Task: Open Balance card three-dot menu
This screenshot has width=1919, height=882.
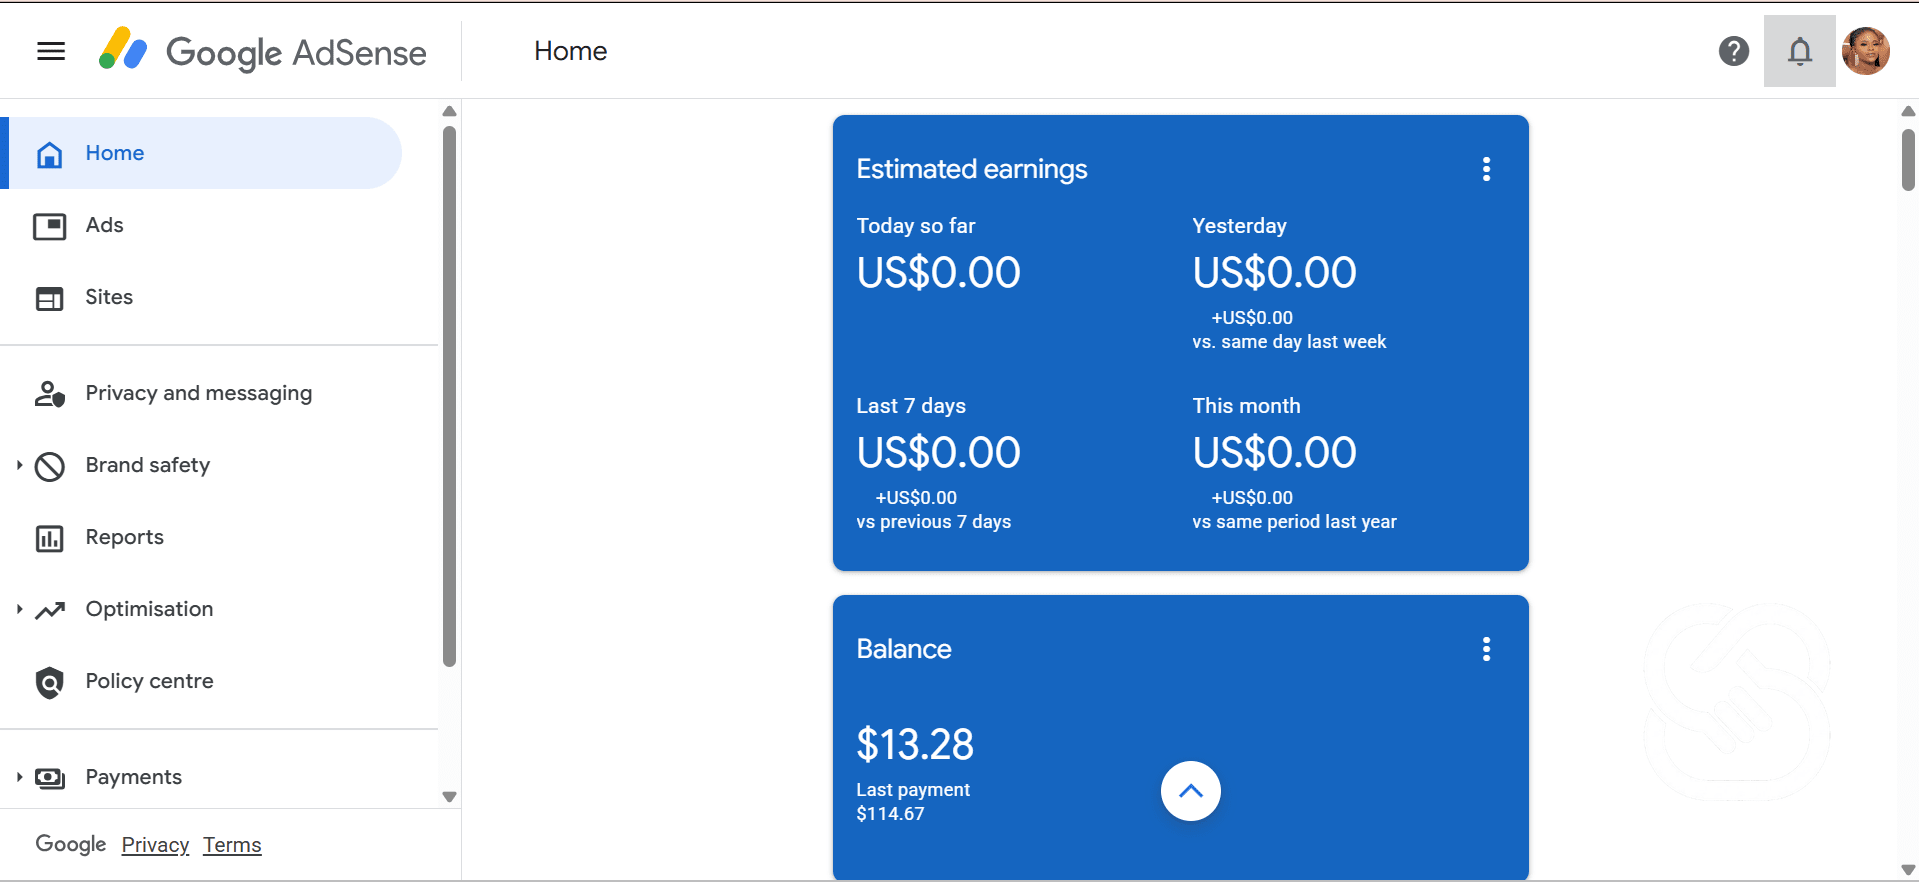Action: 1487,649
